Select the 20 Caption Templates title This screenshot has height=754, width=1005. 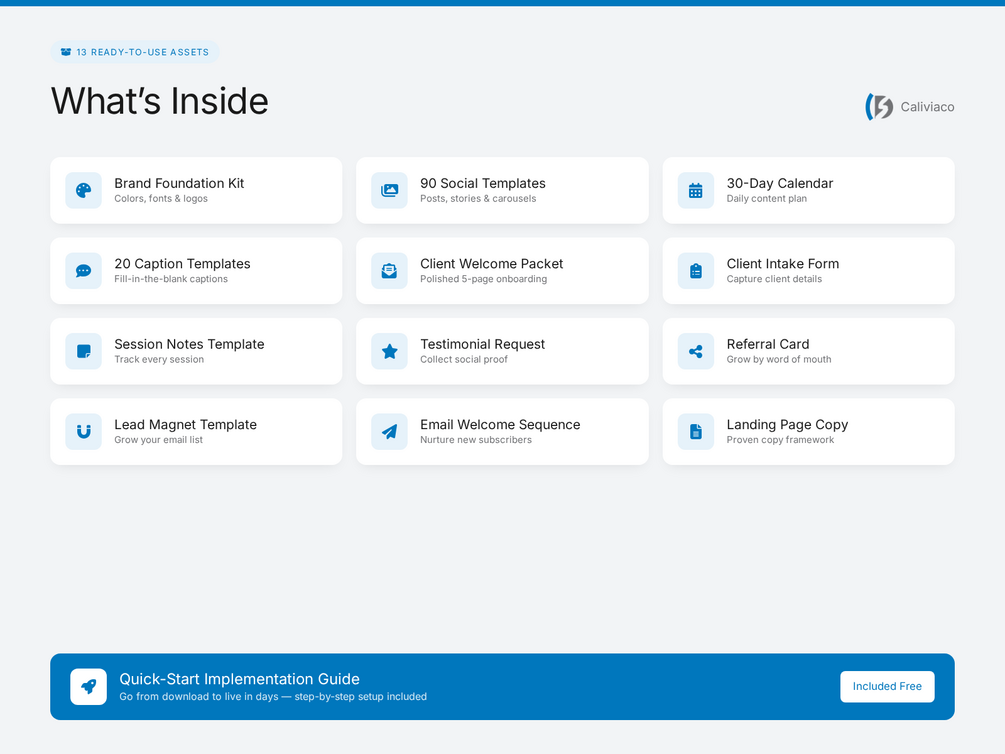[x=182, y=264]
